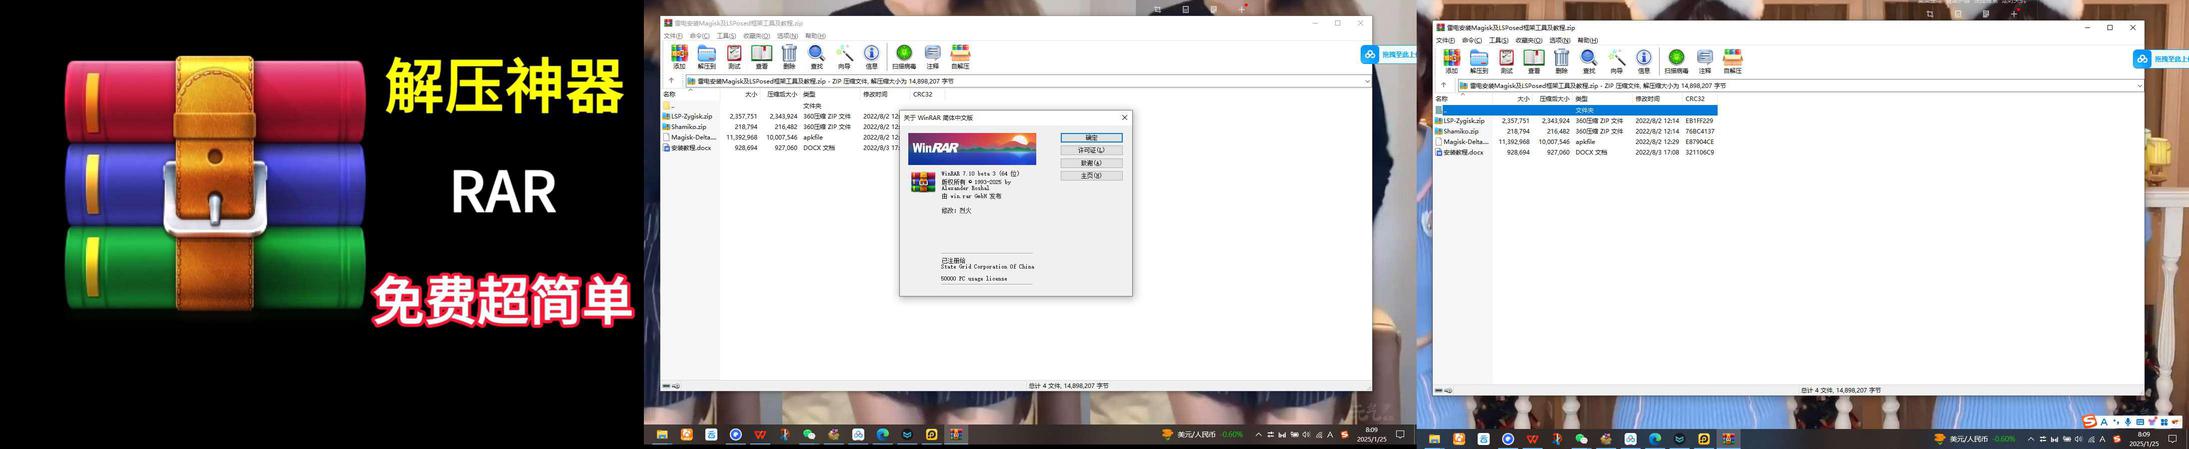Expand address bar dropdown in right window

coord(2139,86)
